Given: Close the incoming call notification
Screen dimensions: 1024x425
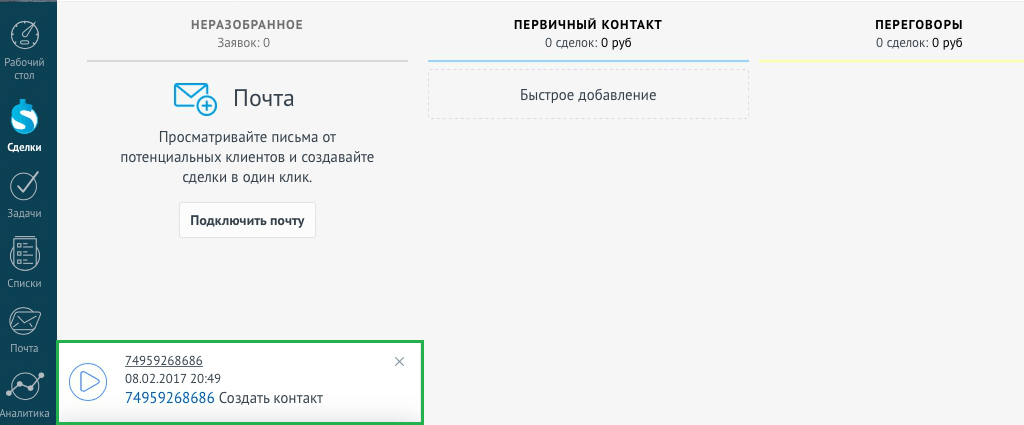Looking at the screenshot, I should (400, 361).
